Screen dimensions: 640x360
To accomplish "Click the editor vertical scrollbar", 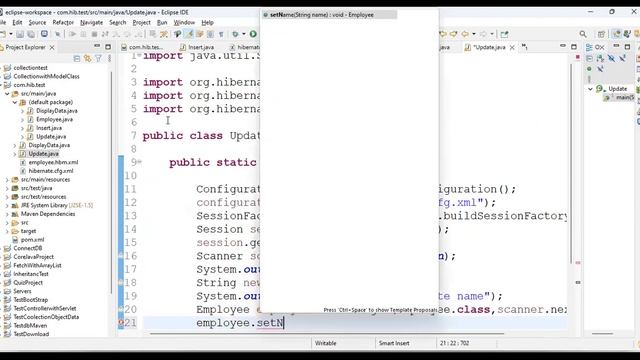I will tap(572, 163).
